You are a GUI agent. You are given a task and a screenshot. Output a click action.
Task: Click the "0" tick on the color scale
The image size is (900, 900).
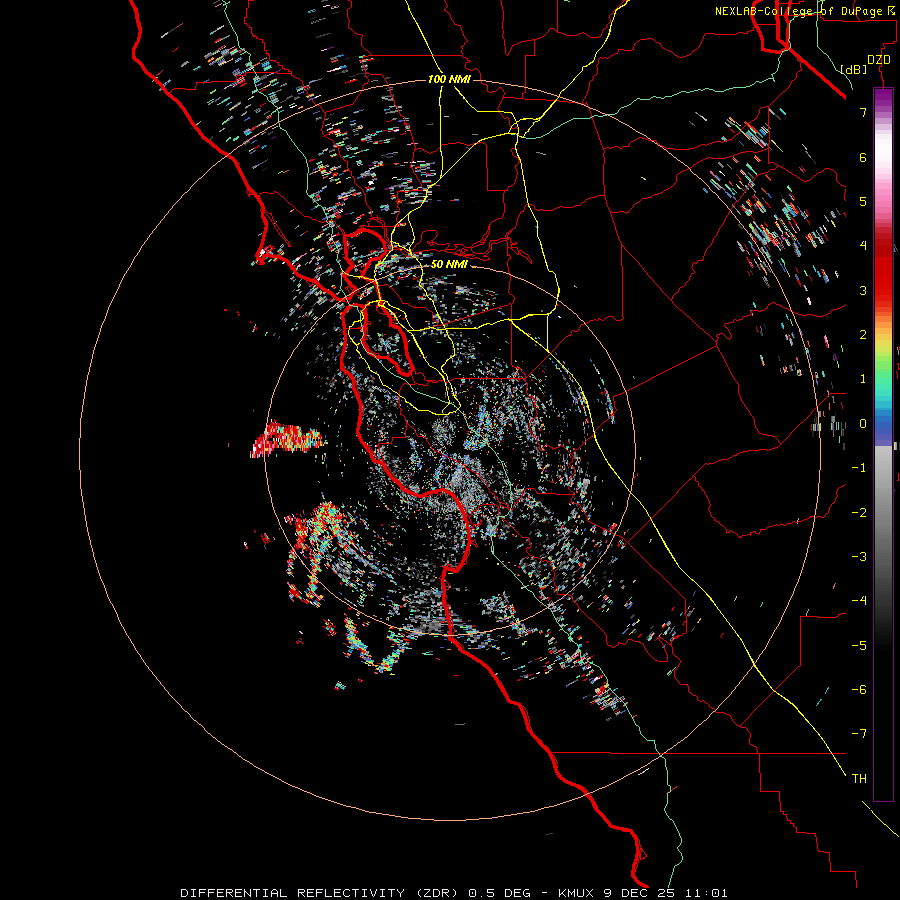click(863, 424)
